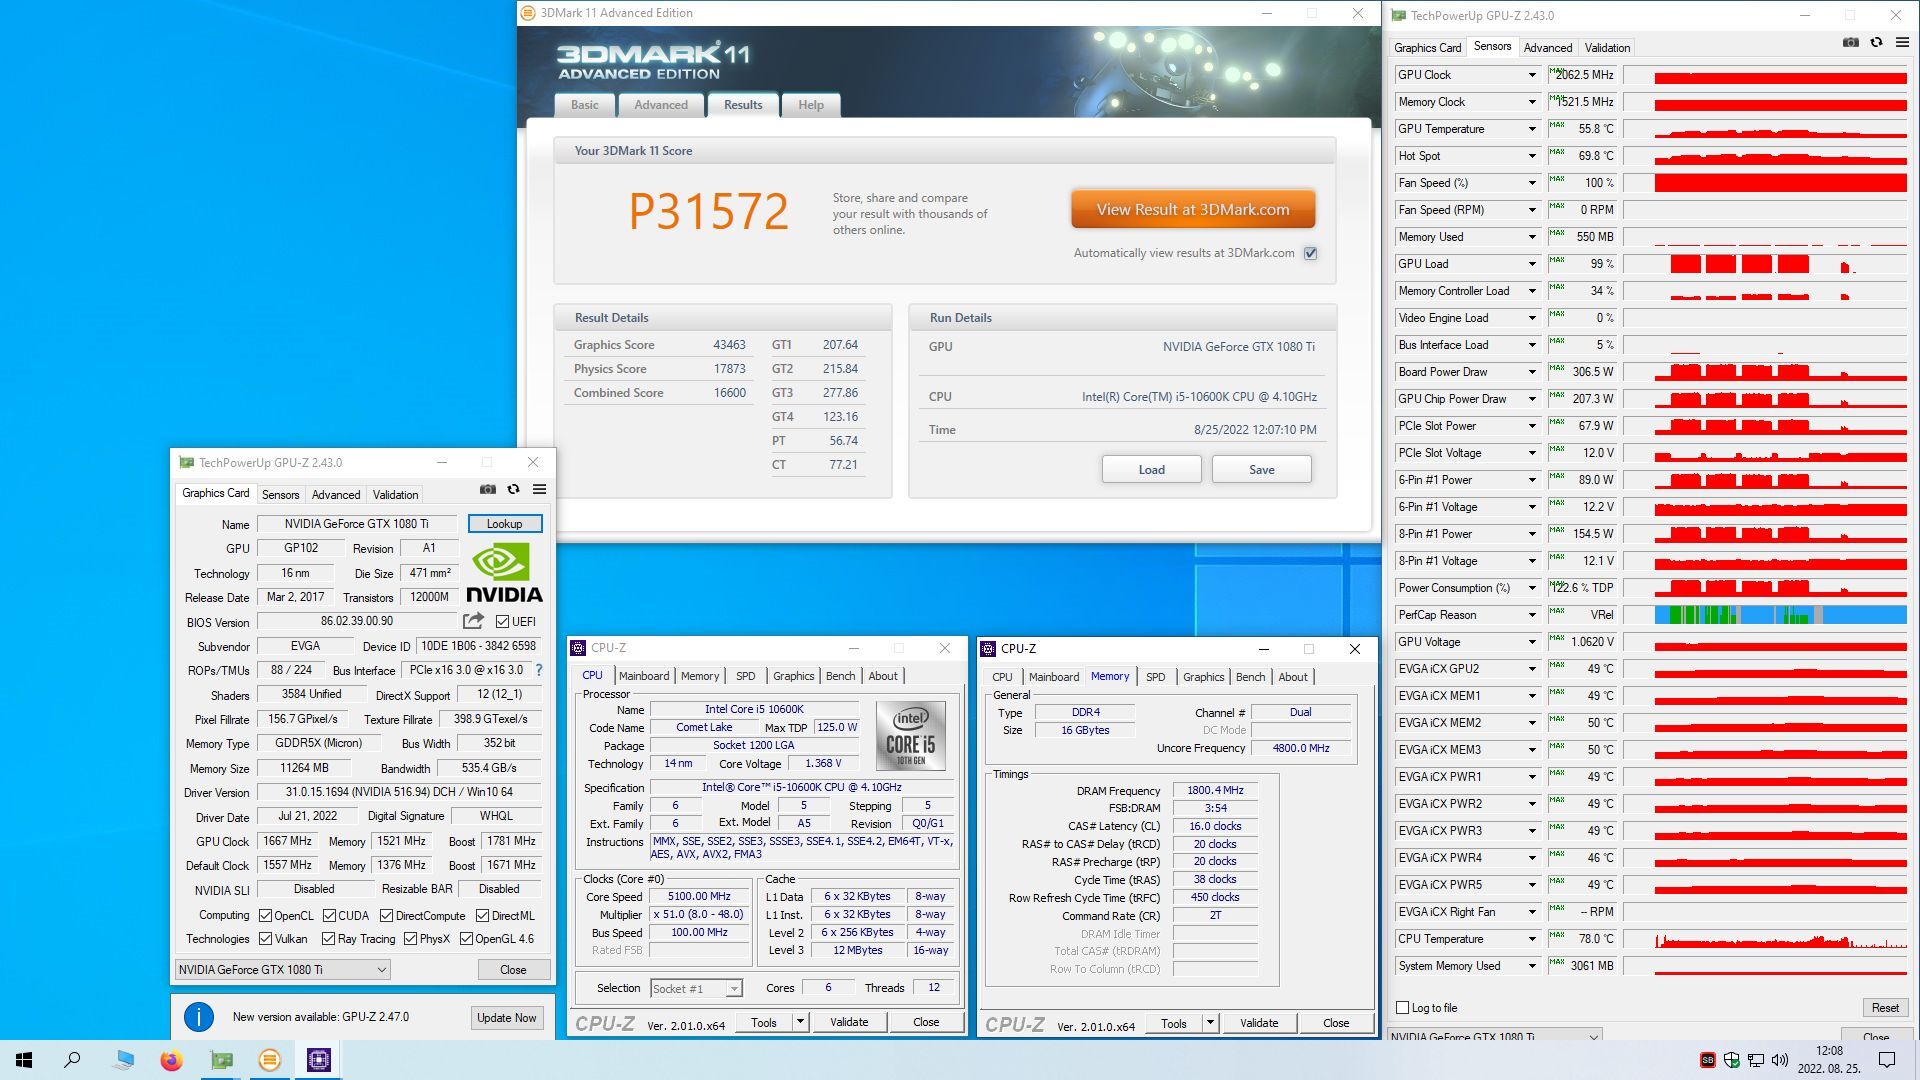
Task: Toggle the DirectCompute checkbox
Action: point(386,916)
